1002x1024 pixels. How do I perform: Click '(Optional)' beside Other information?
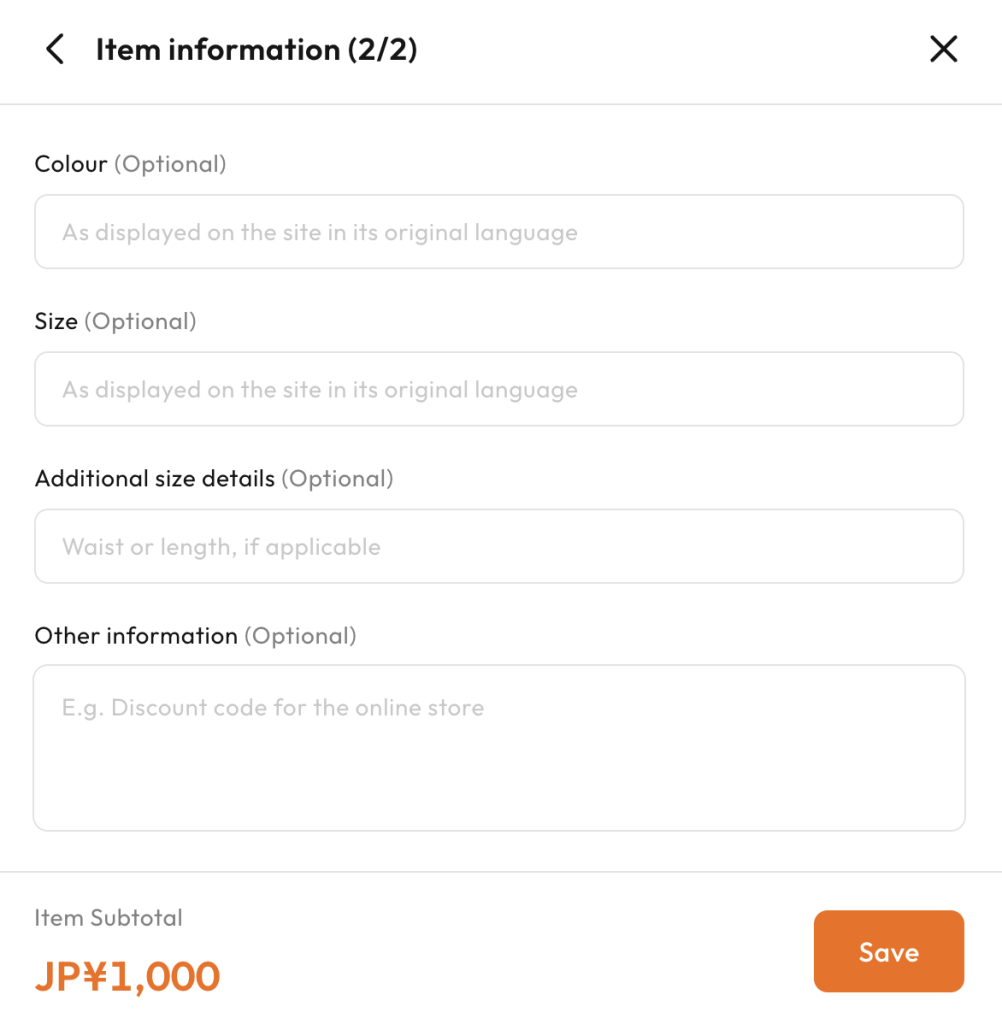pos(300,636)
